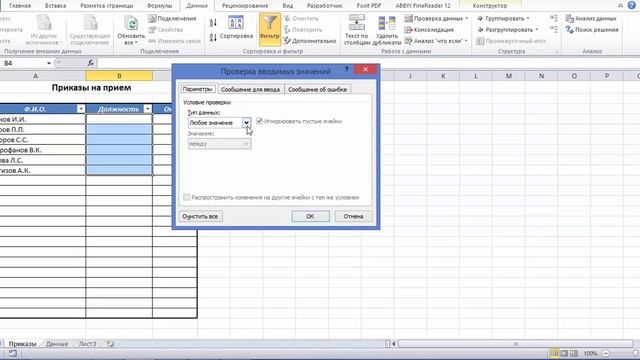Open the Проверка данных dropdown arrow
This screenshot has width=640, height=360.
pyautogui.click(x=467, y=18)
